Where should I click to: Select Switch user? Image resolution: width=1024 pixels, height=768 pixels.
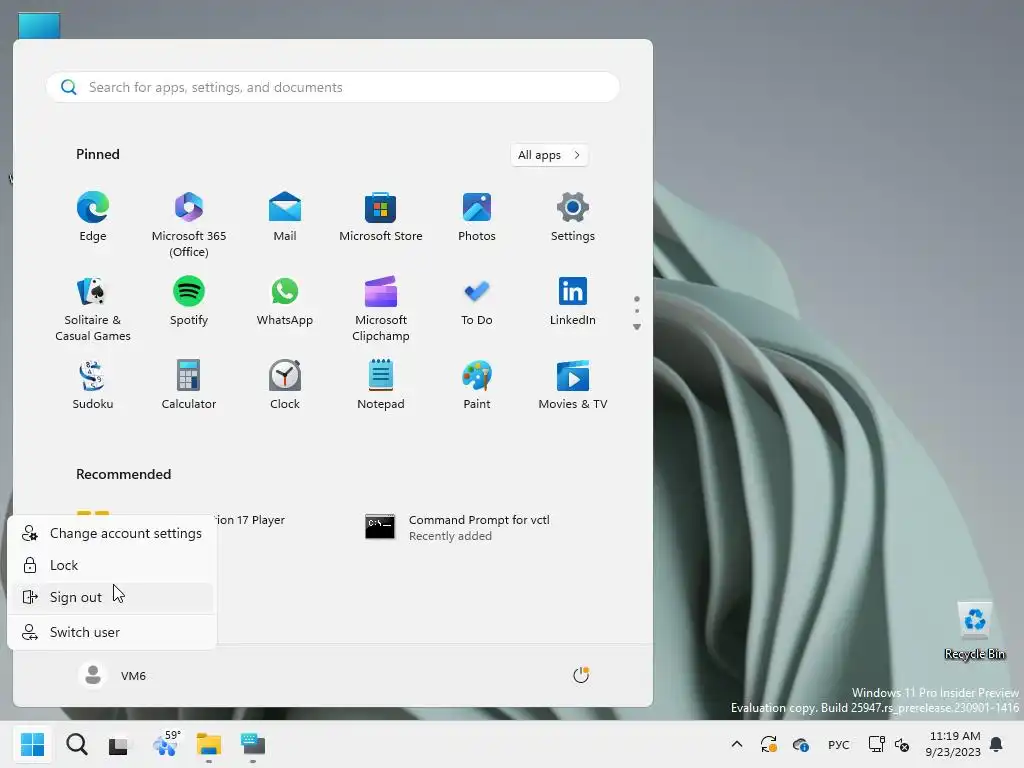click(x=112, y=632)
